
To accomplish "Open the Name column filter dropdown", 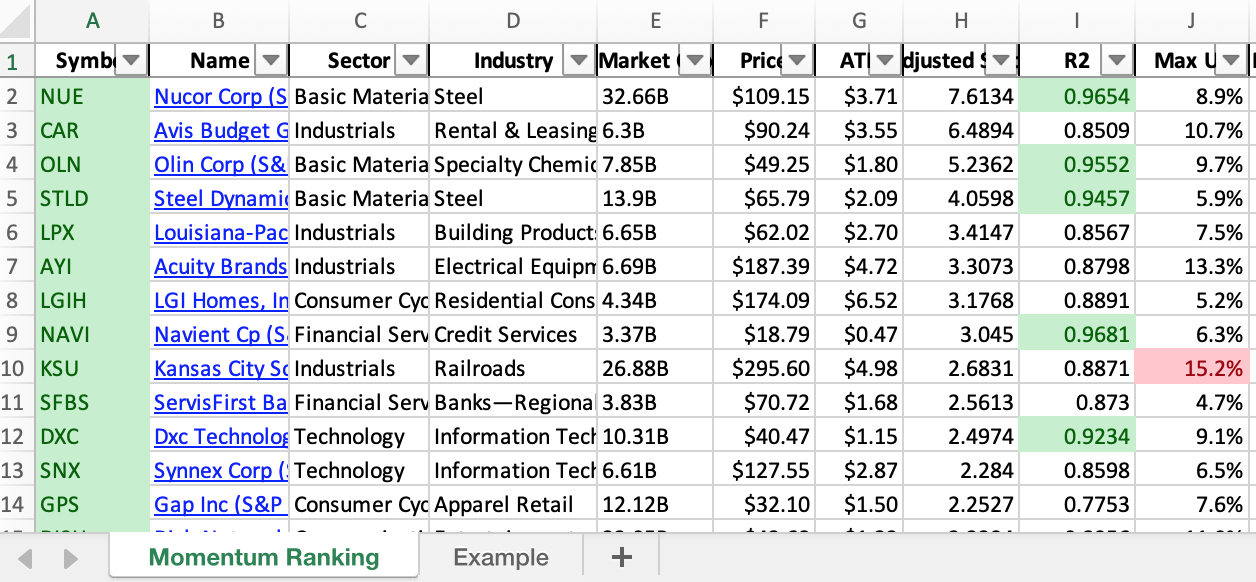I will pyautogui.click(x=271, y=61).
